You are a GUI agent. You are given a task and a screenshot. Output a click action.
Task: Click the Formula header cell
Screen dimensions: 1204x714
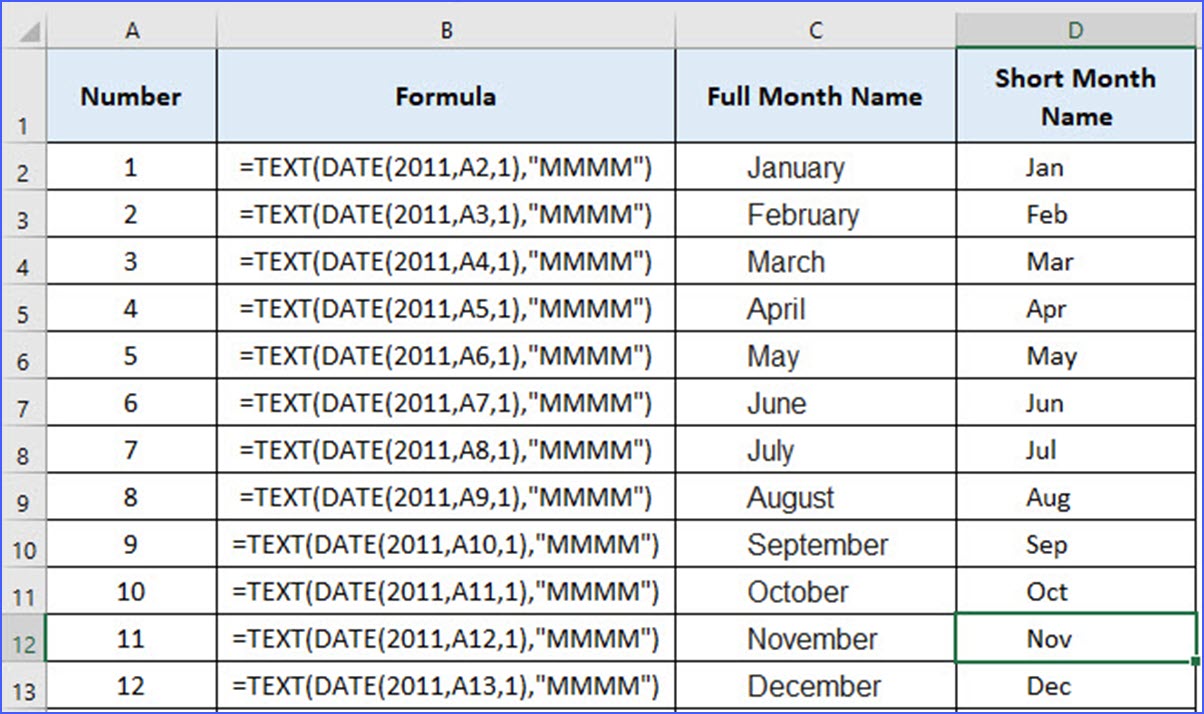[x=446, y=96]
